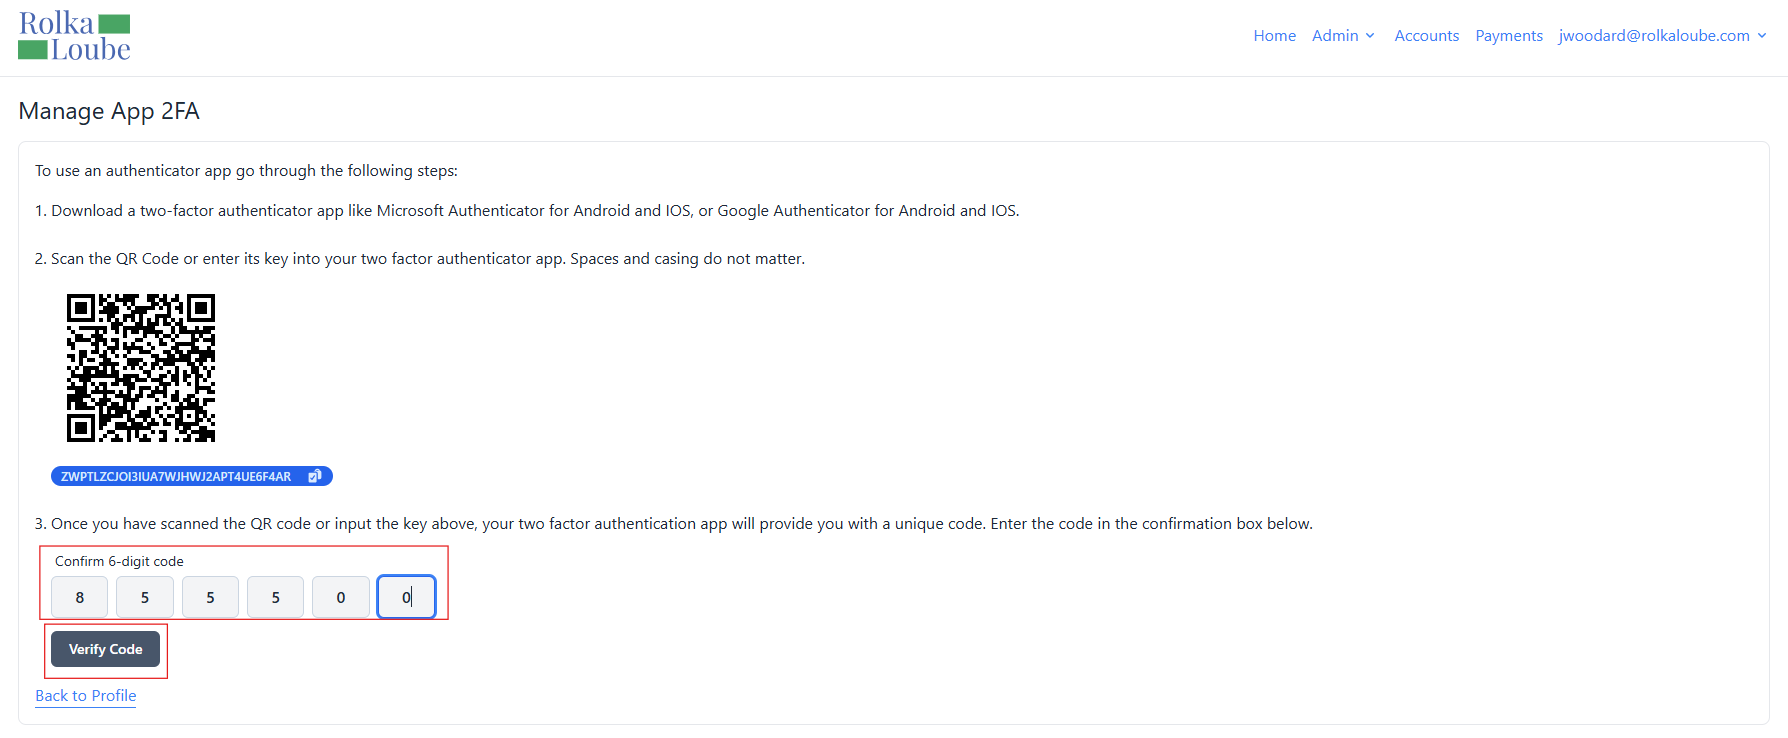Follow the Back to Profile link
Image resolution: width=1788 pixels, height=738 pixels.
coord(86,696)
